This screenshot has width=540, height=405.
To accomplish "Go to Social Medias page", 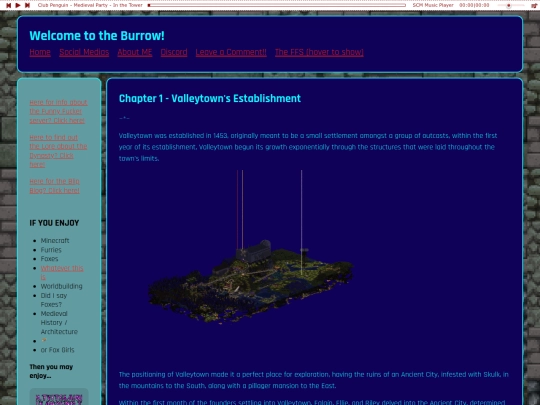I will [x=84, y=52].
